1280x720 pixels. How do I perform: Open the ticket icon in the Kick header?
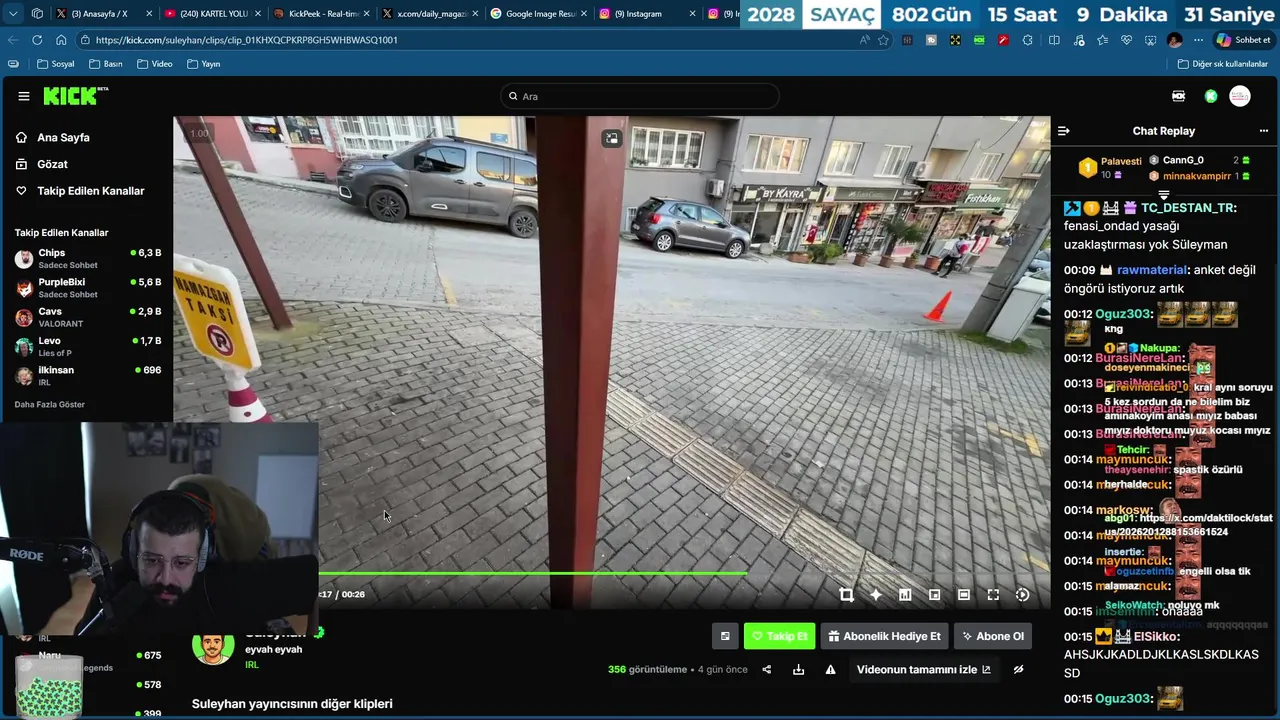click(1178, 96)
